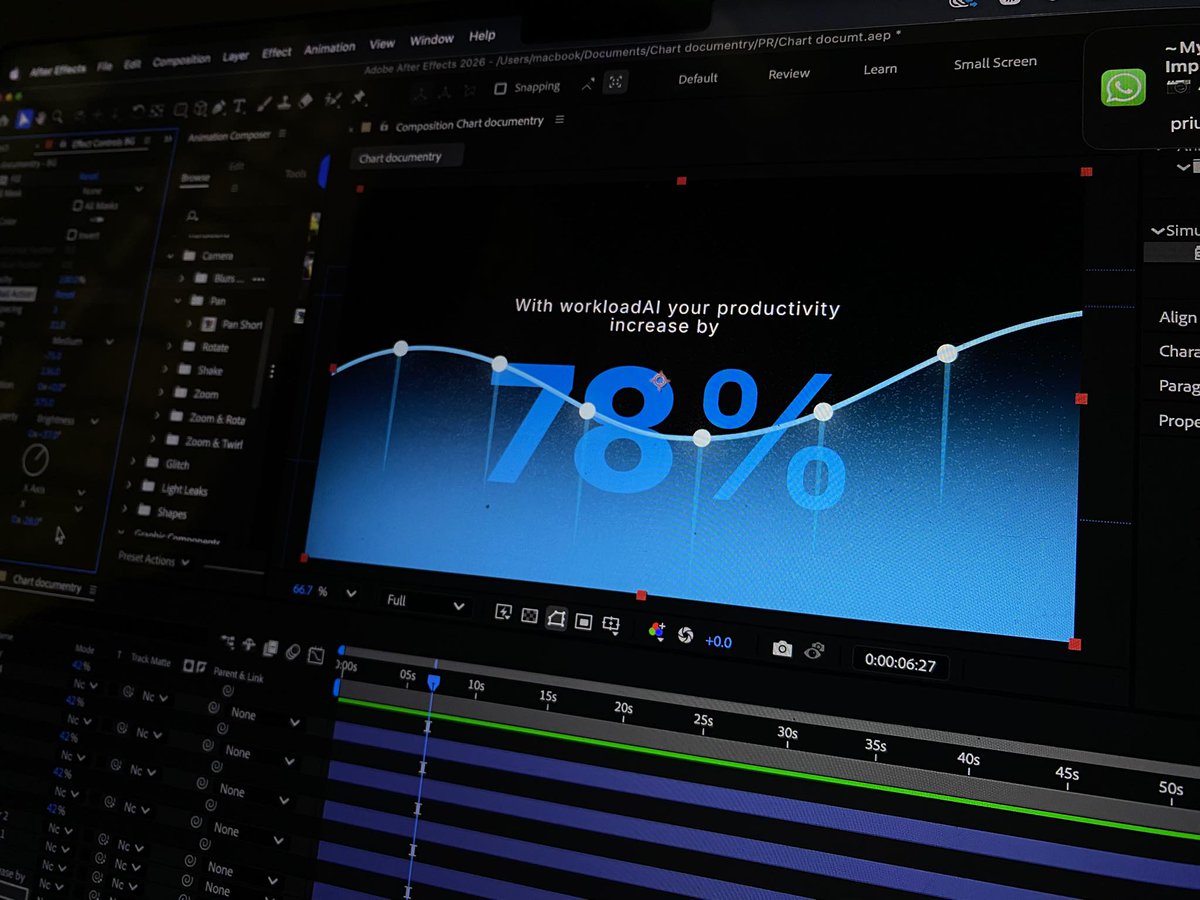This screenshot has width=1200, height=900.
Task: Open the show channel color icon
Action: coord(657,631)
